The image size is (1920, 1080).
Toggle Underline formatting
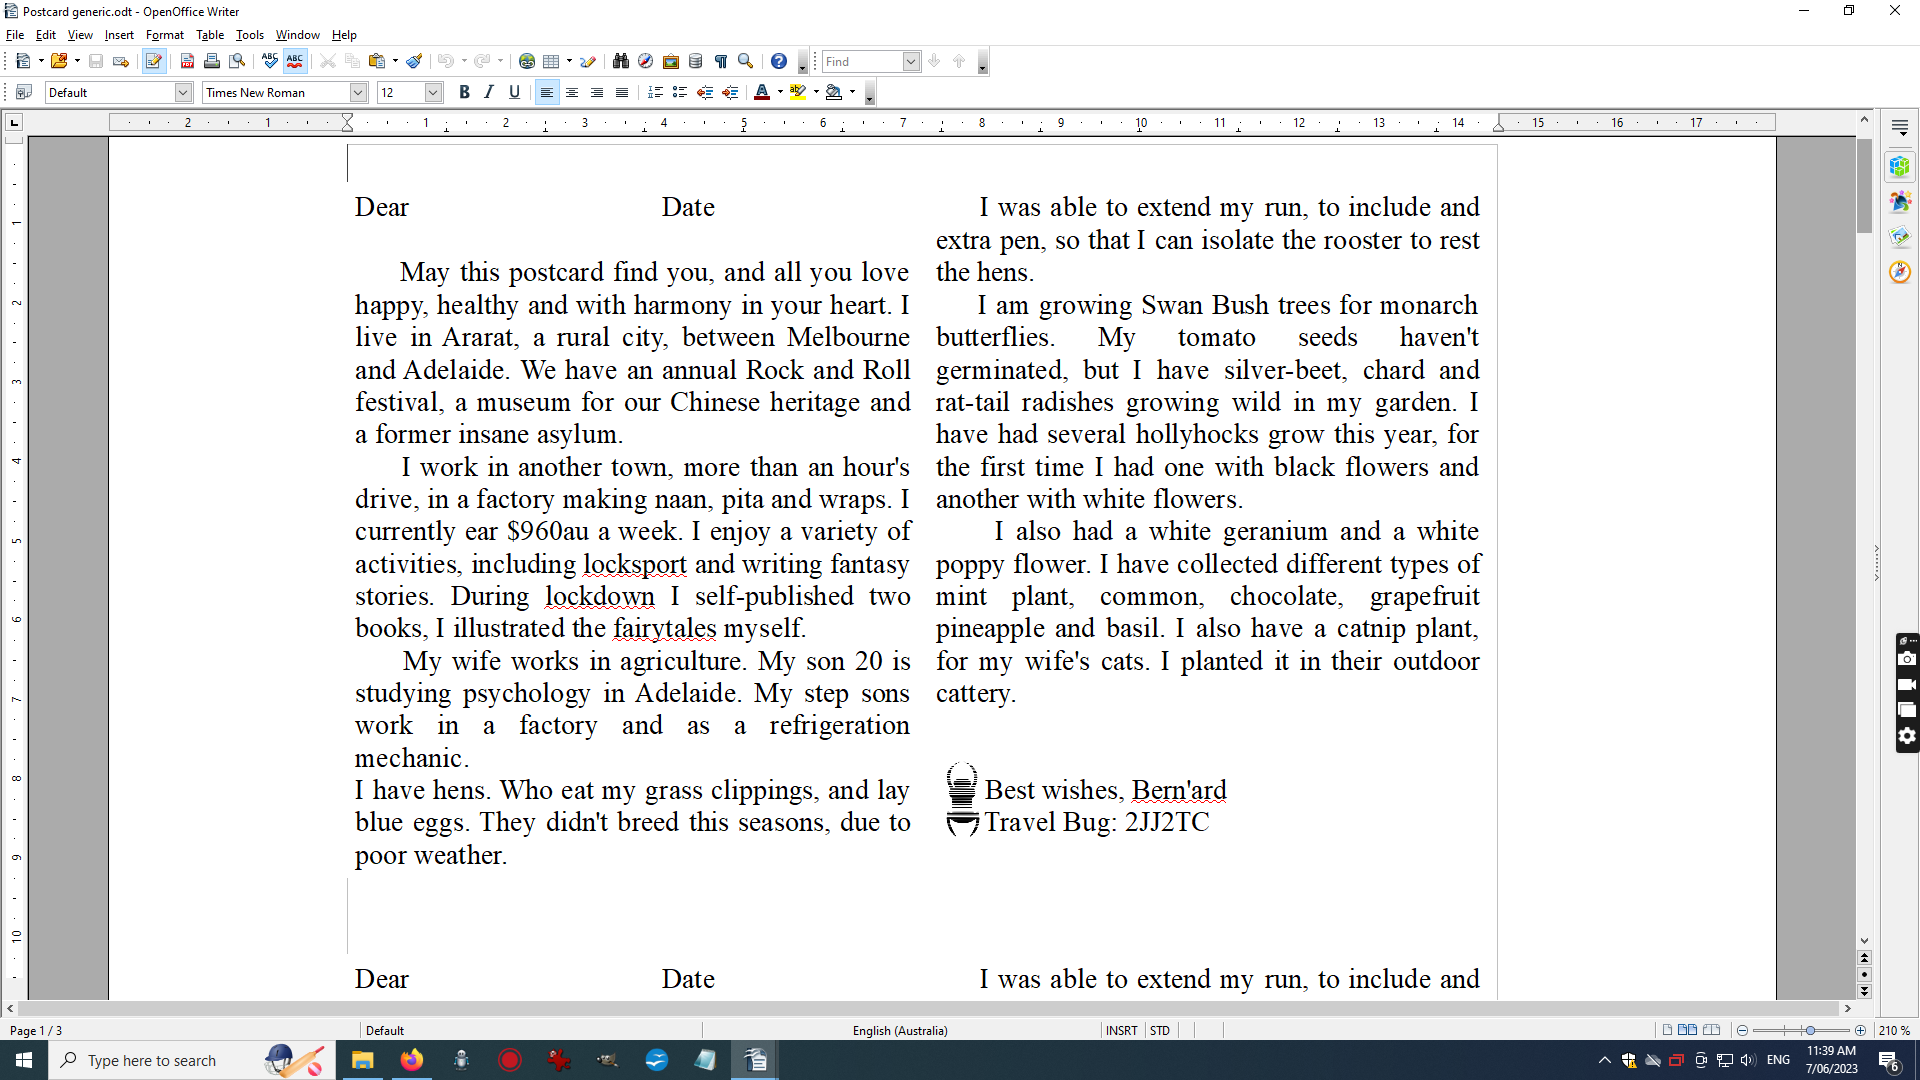[x=514, y=92]
